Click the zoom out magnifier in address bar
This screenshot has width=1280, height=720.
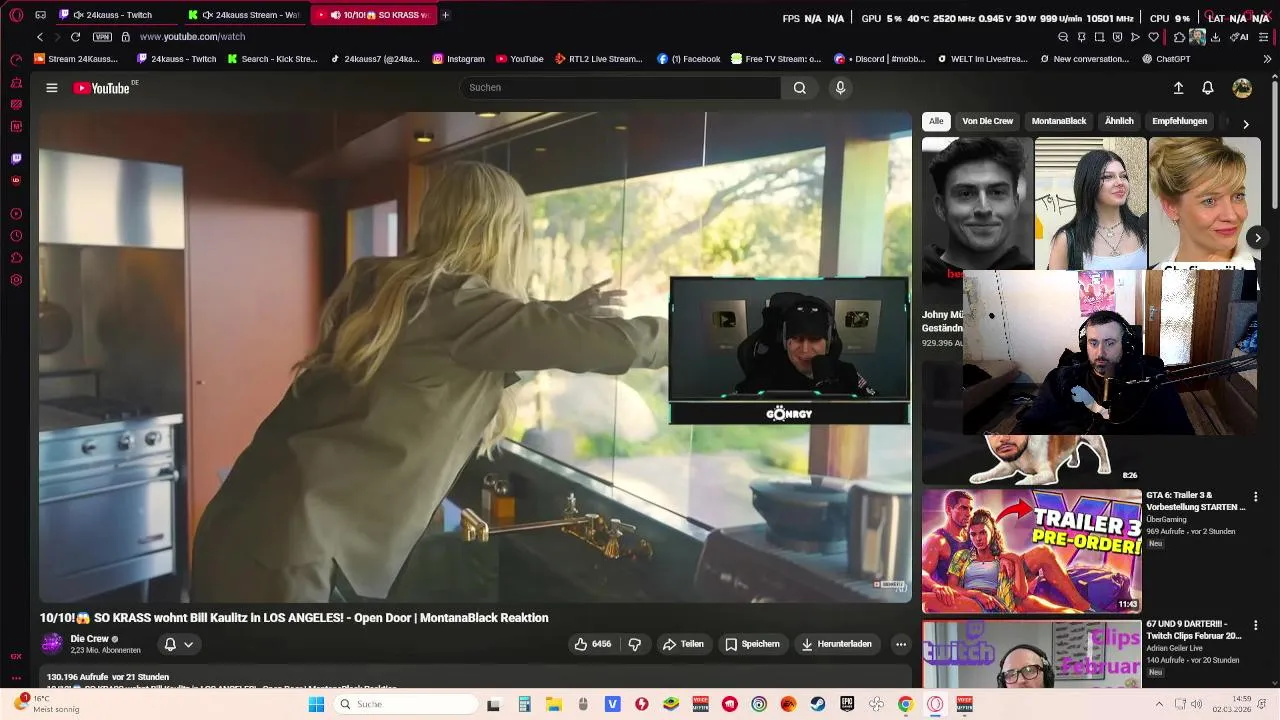(x=1063, y=37)
